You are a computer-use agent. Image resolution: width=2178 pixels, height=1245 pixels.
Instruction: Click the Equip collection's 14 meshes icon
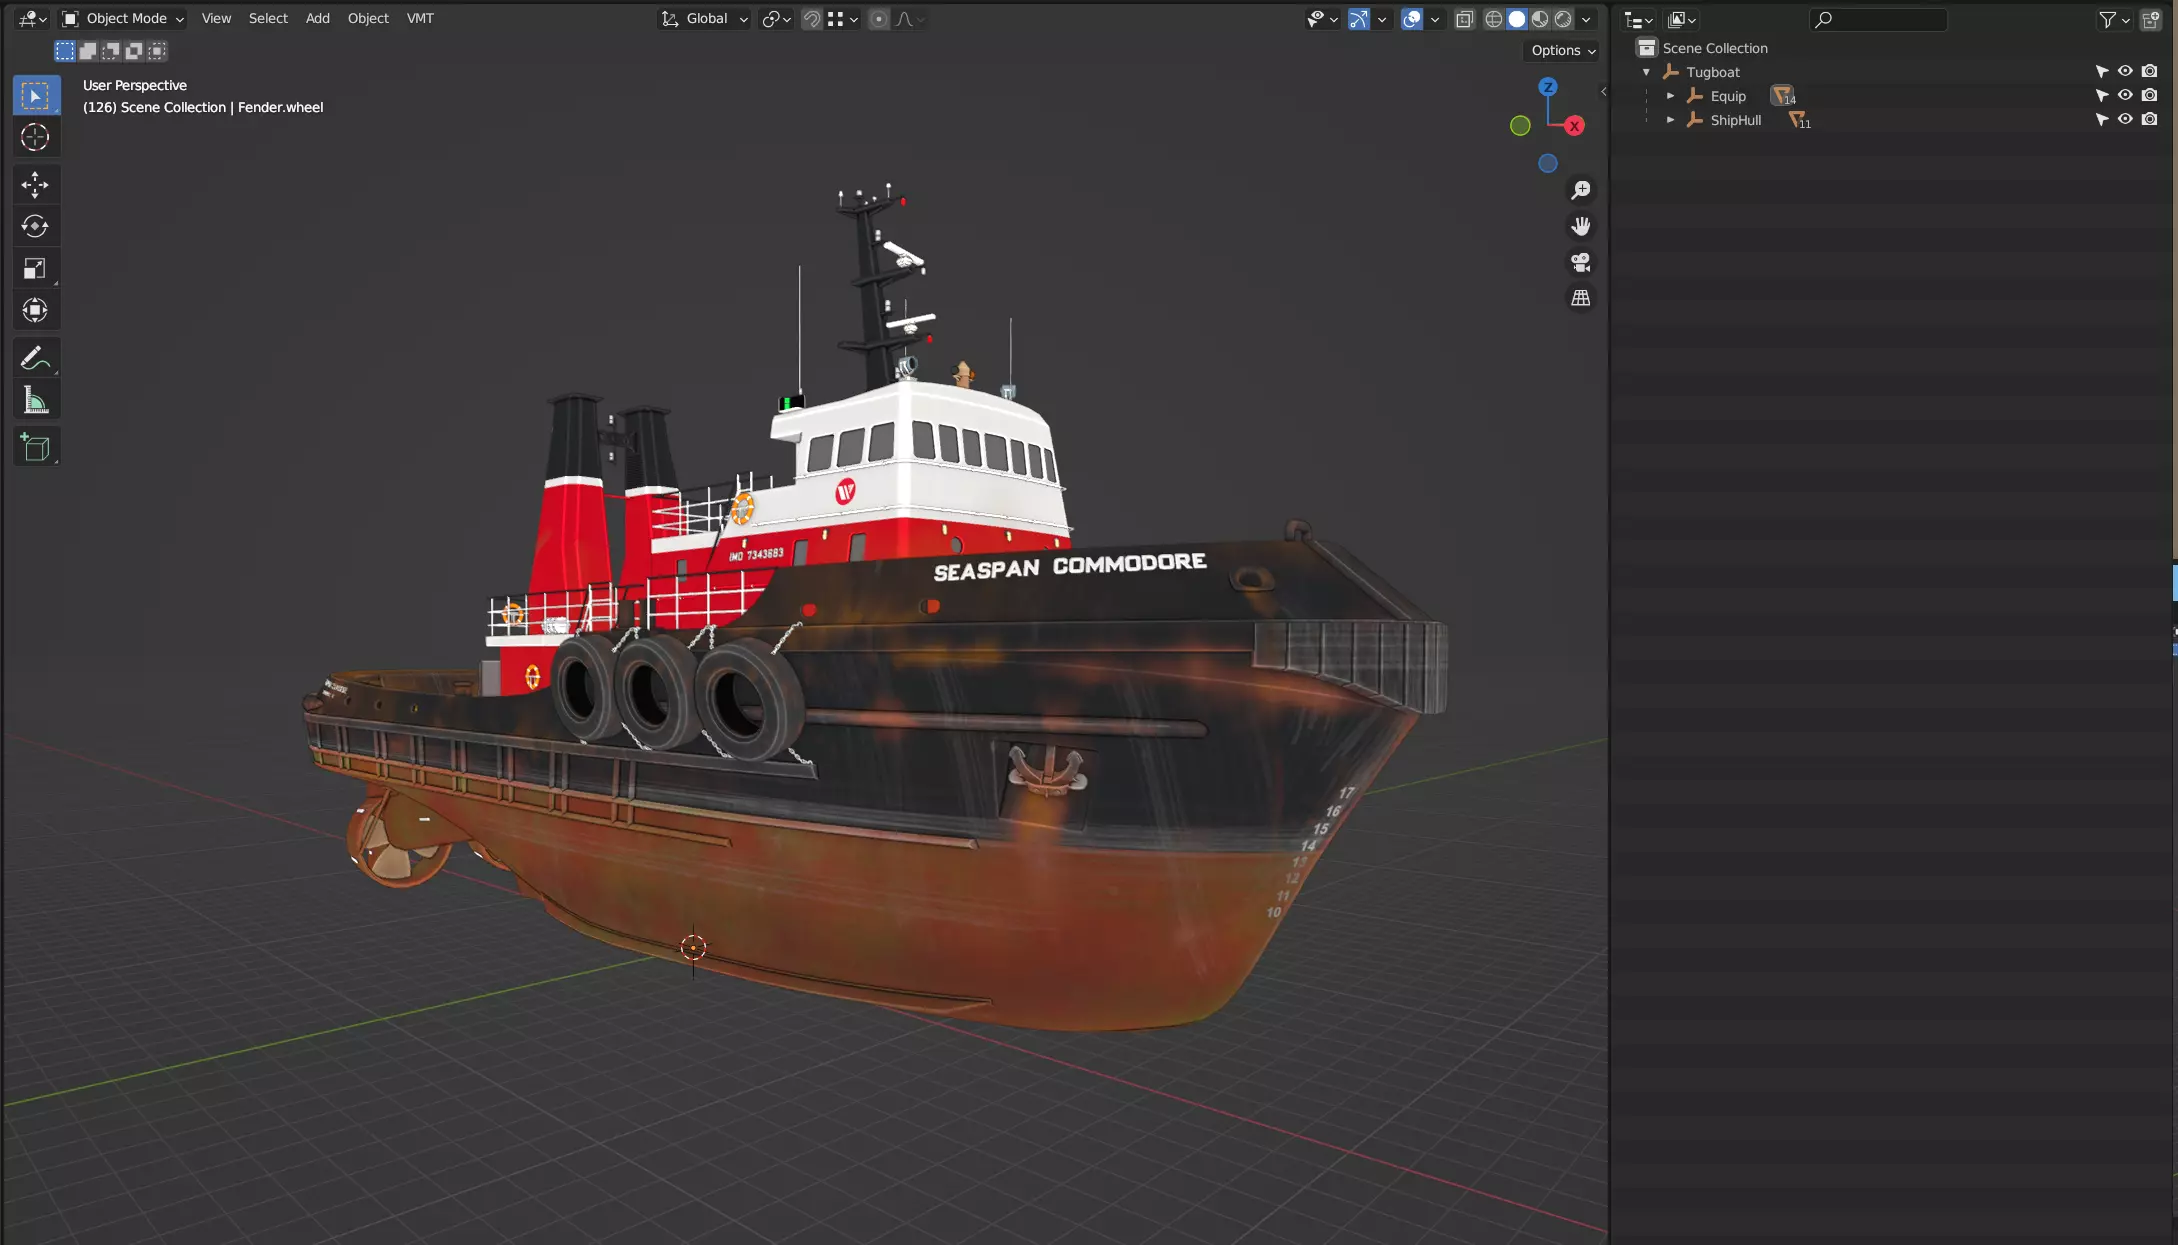(x=1783, y=96)
